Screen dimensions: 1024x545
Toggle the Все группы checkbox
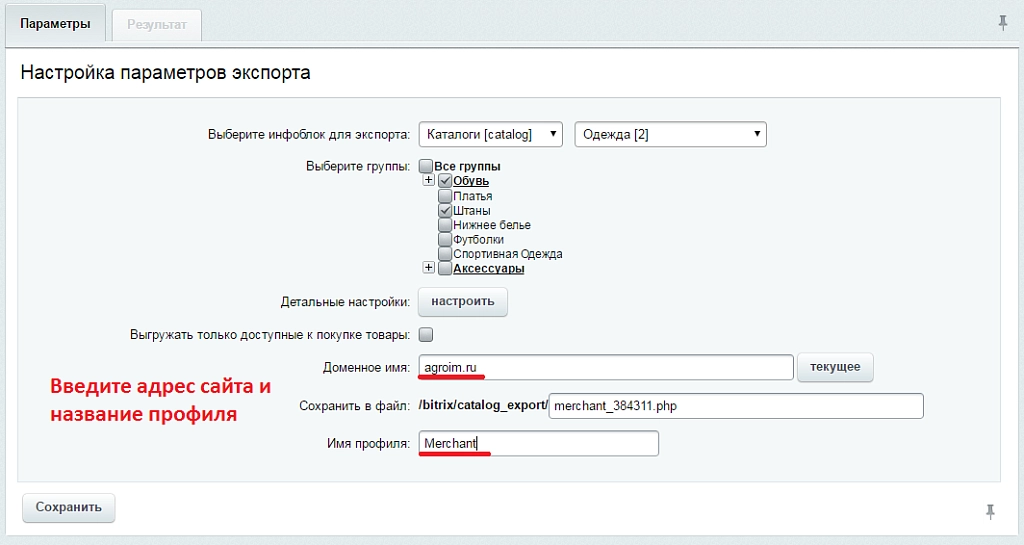pos(426,166)
